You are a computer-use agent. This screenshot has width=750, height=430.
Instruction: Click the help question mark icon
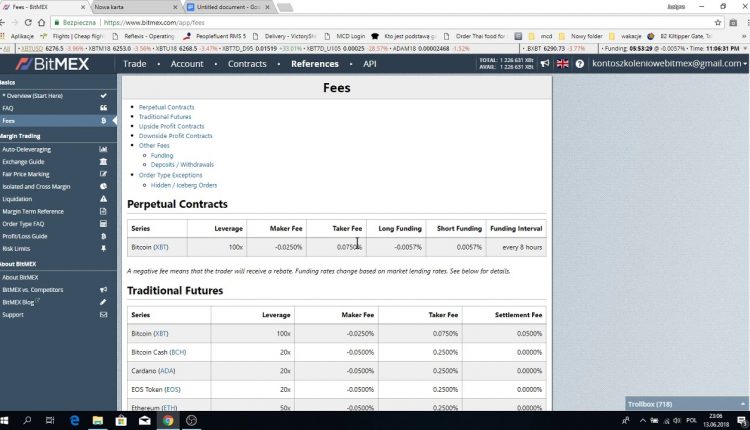click(580, 64)
